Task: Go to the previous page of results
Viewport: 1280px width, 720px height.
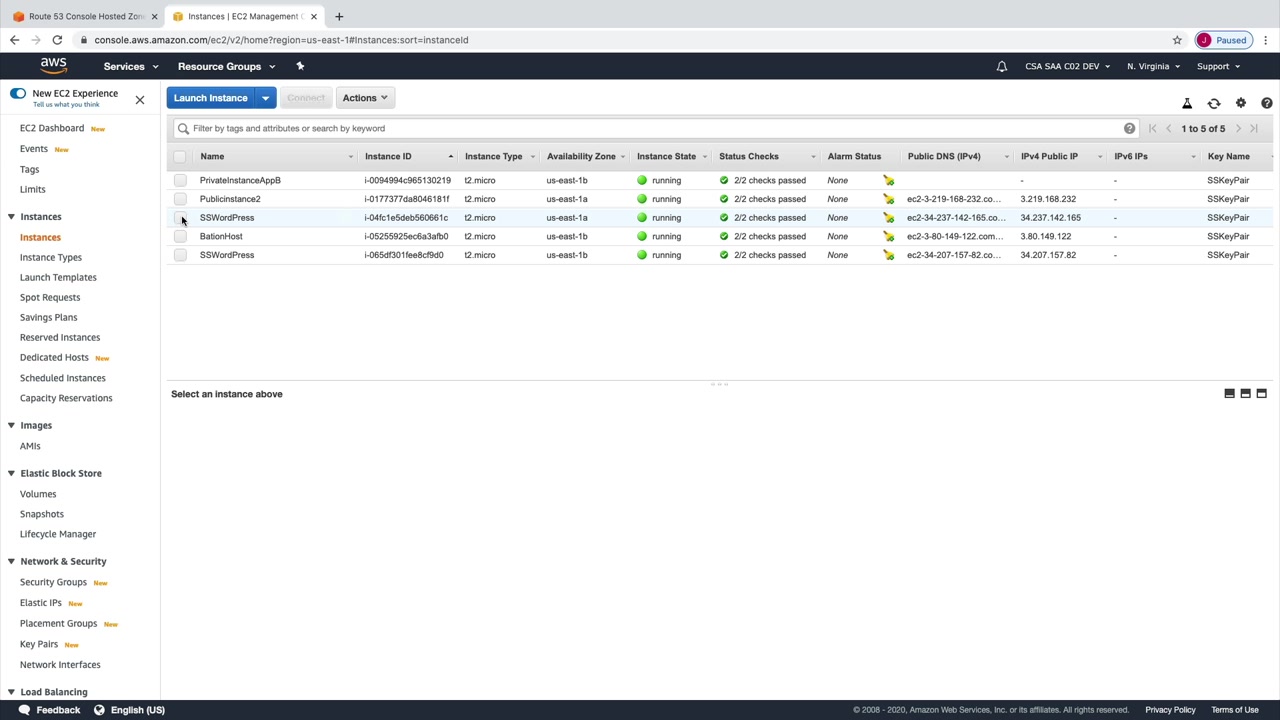Action: click(x=1168, y=128)
